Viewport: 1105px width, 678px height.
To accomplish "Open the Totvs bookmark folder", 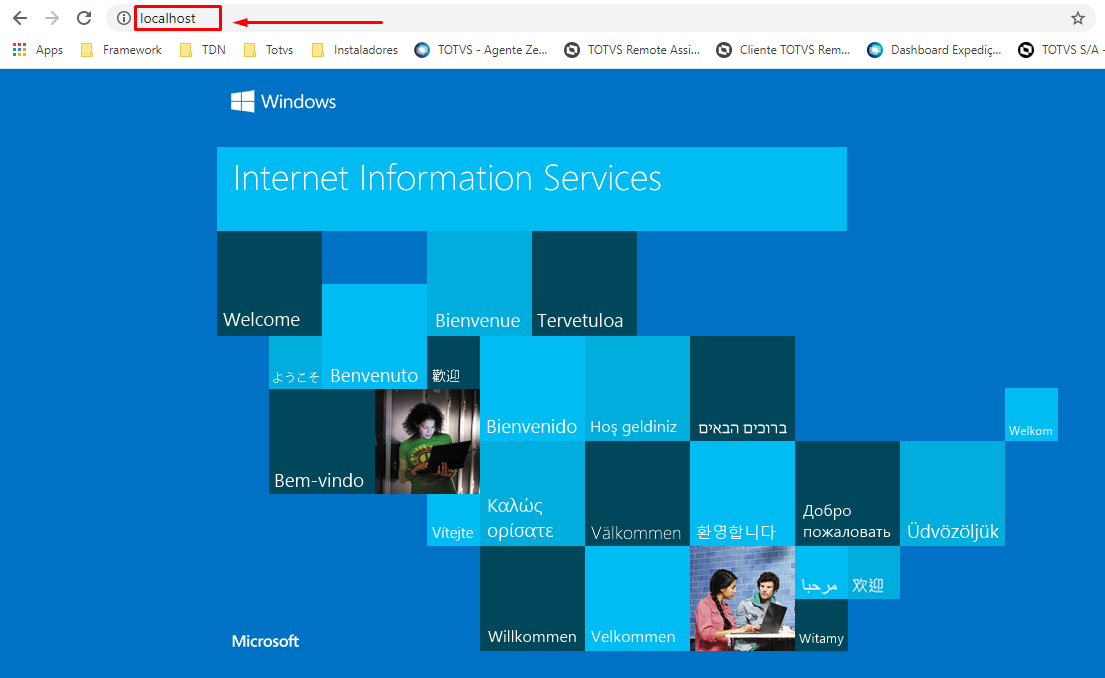I will (268, 50).
